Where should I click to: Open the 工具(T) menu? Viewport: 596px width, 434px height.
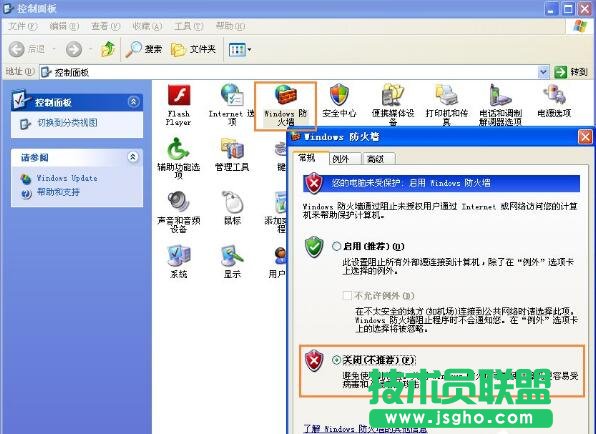pyautogui.click(x=189, y=26)
